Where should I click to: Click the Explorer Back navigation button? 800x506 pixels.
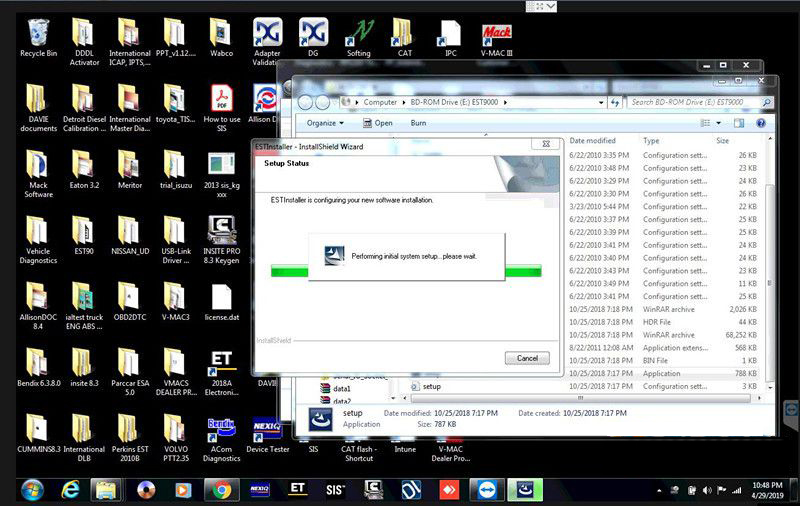pos(305,103)
